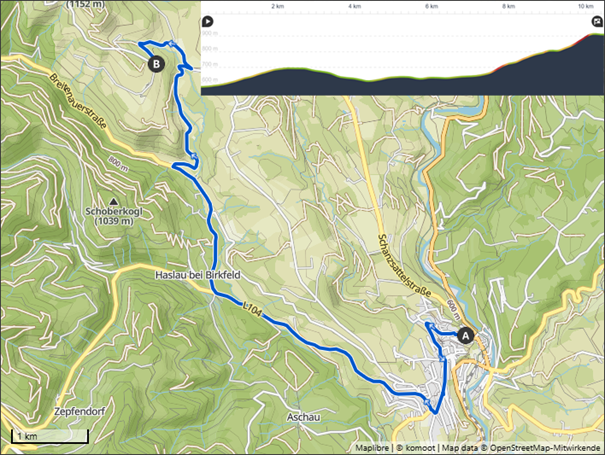
Task: Open the OpenStreetMap-Mitwirkende link
Action: (x=545, y=448)
